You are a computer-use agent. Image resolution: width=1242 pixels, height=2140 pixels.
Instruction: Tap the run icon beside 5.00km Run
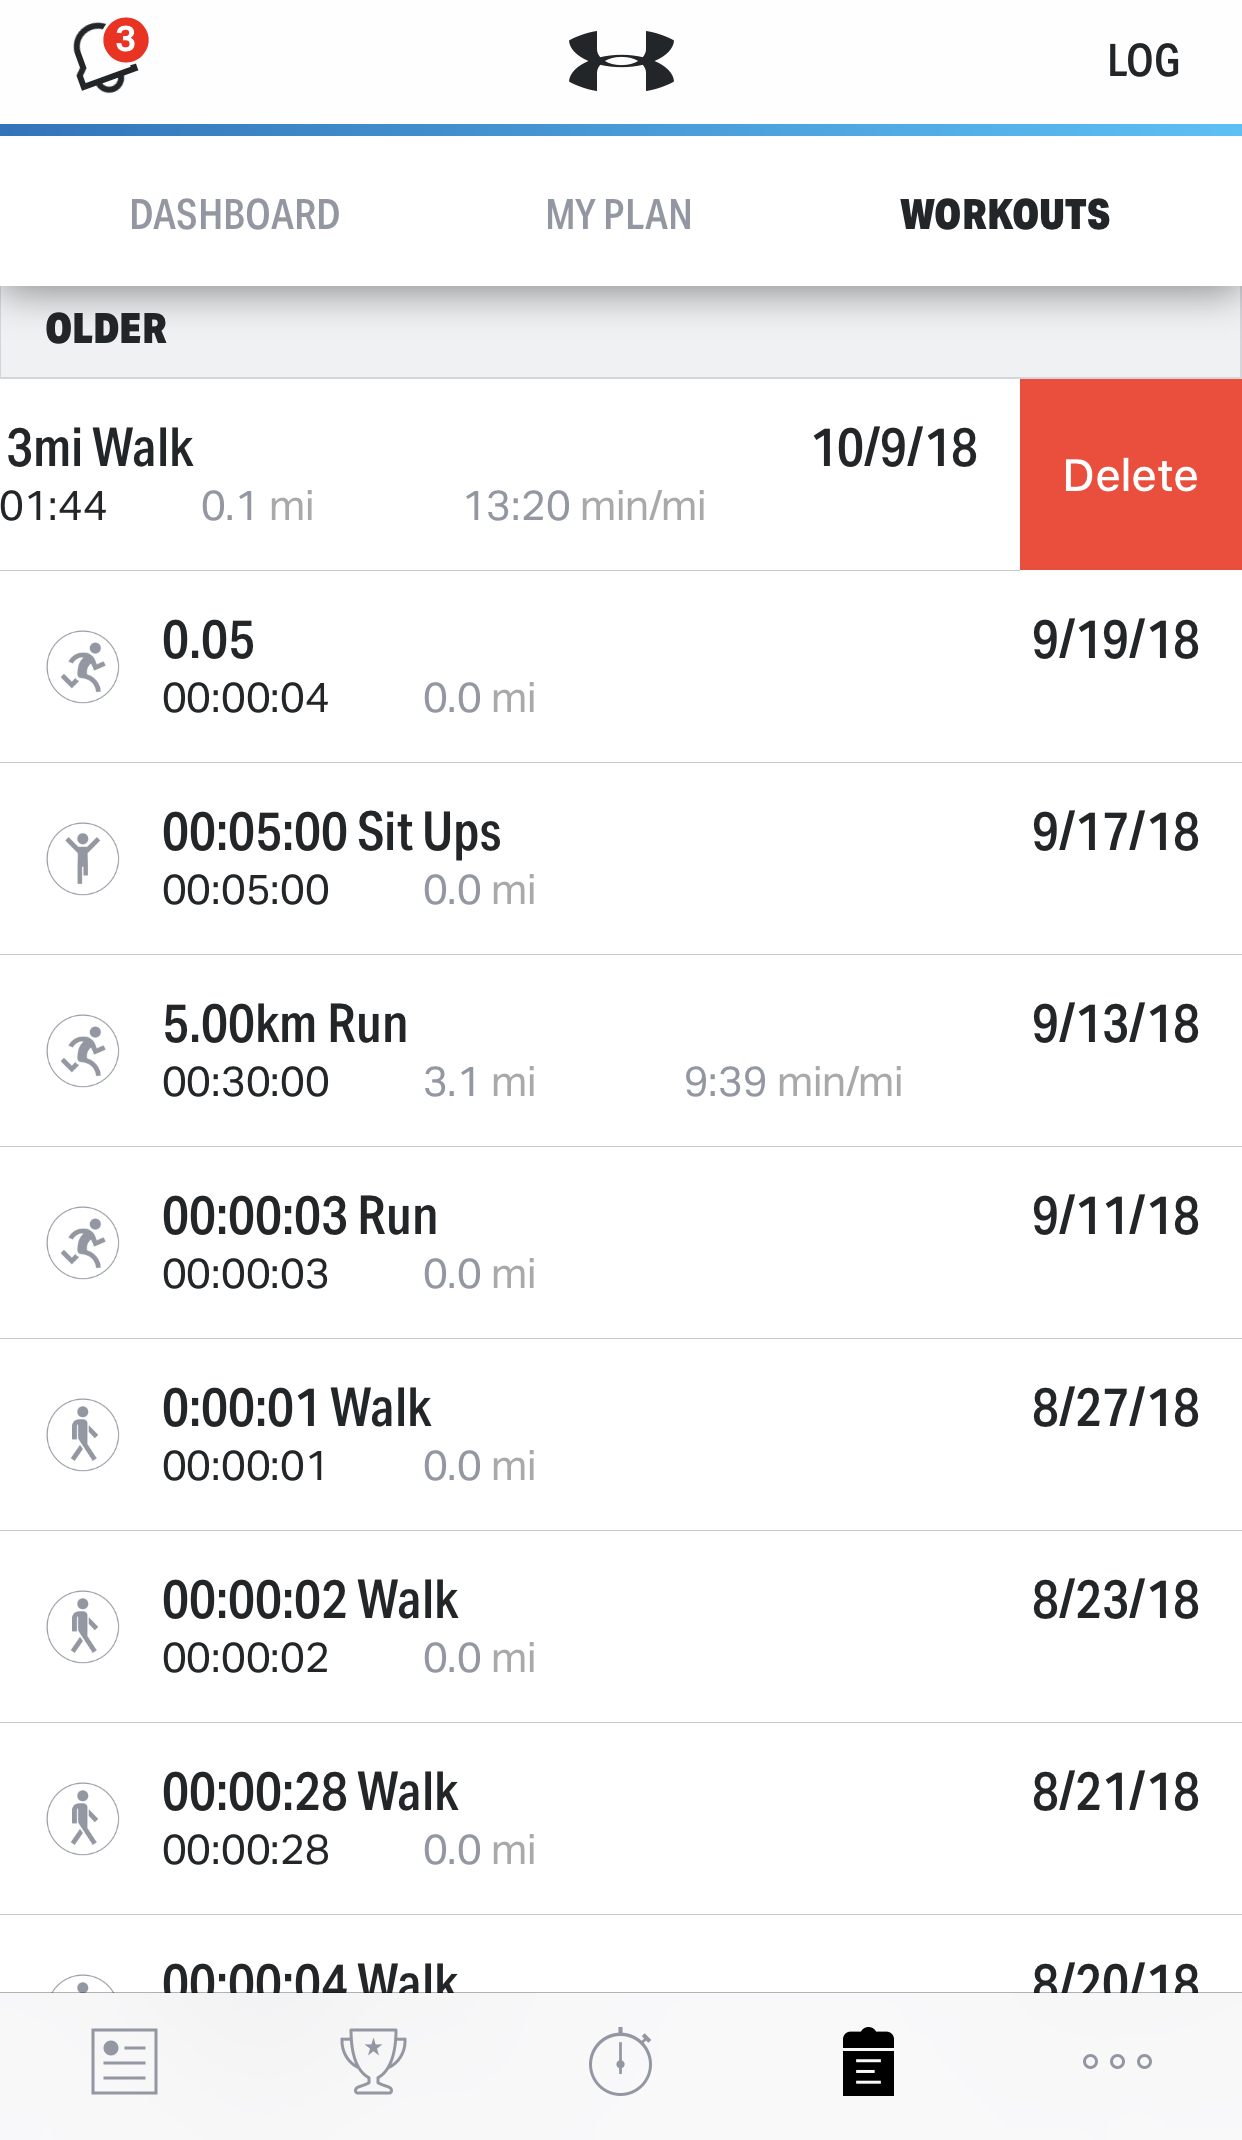(83, 1051)
